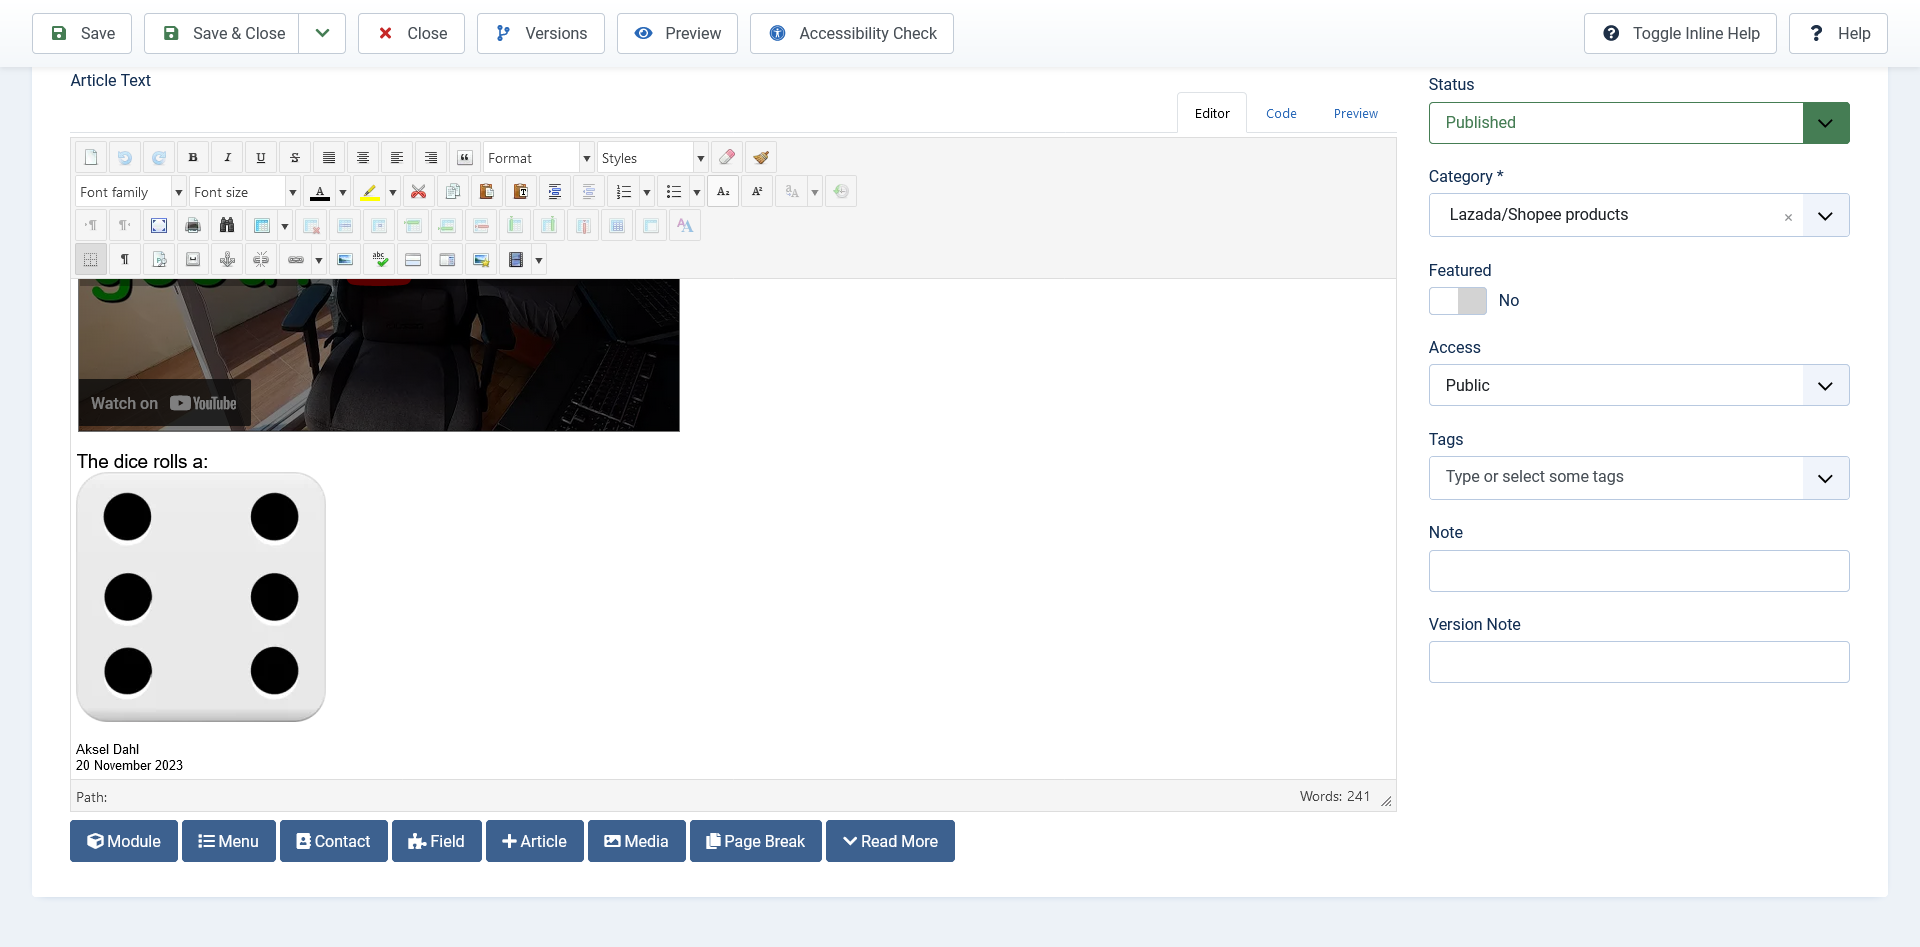
Task: Run the spellcheck abc icon
Action: 380,260
